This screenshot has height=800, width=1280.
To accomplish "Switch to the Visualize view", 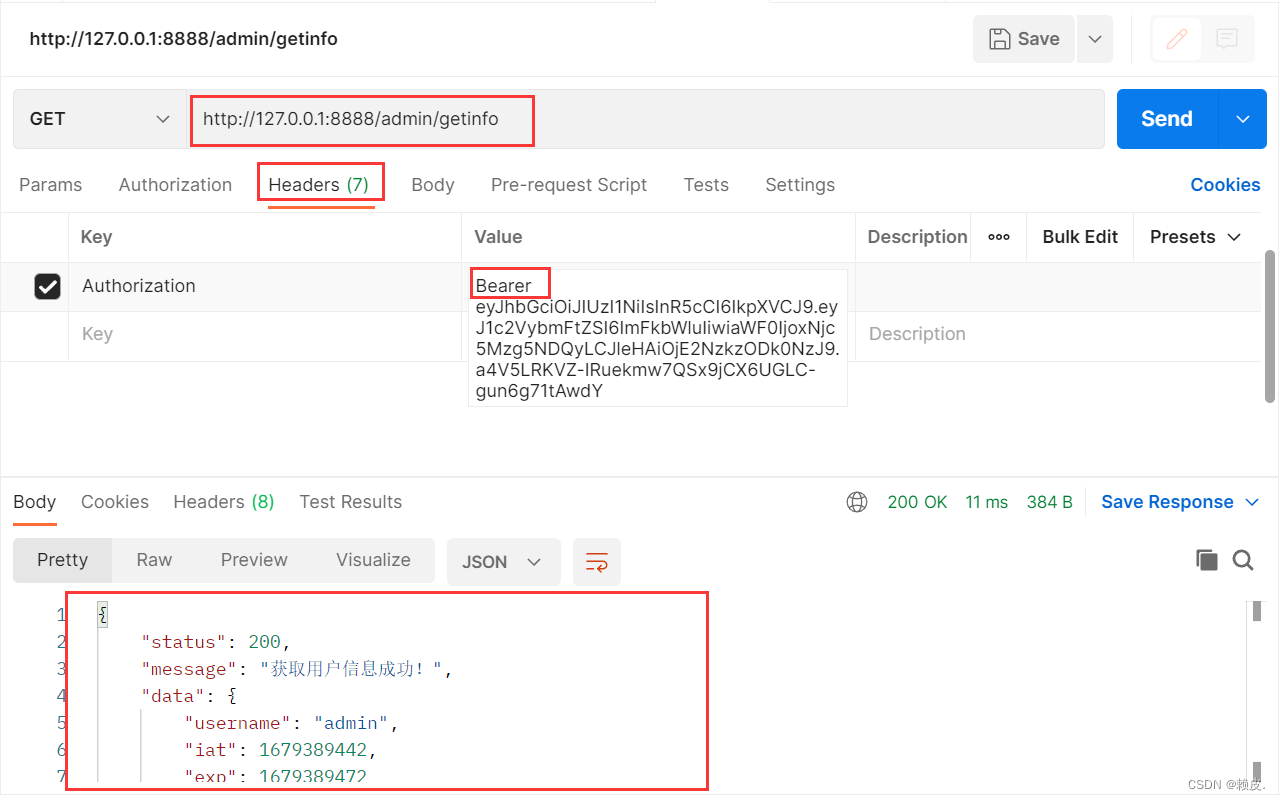I will [x=374, y=560].
